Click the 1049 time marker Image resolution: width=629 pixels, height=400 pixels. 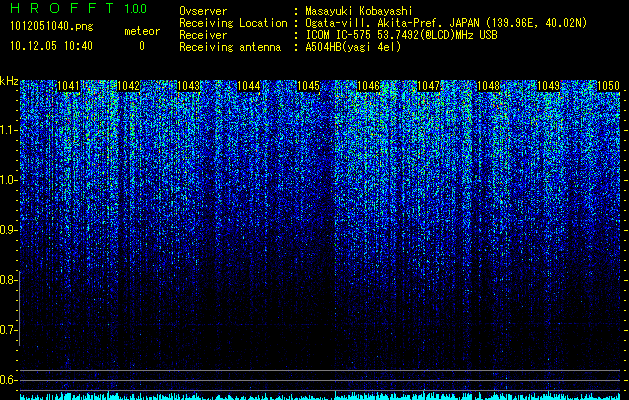(548, 86)
